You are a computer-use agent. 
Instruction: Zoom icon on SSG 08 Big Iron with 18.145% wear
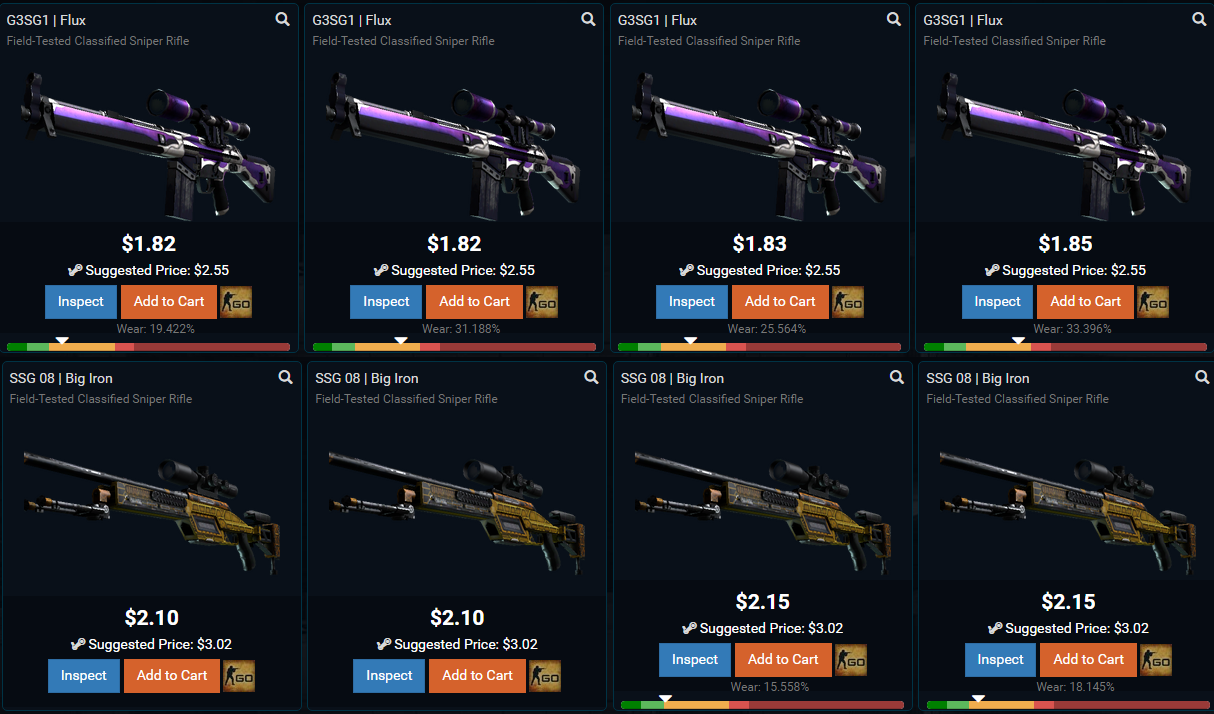tap(1203, 377)
